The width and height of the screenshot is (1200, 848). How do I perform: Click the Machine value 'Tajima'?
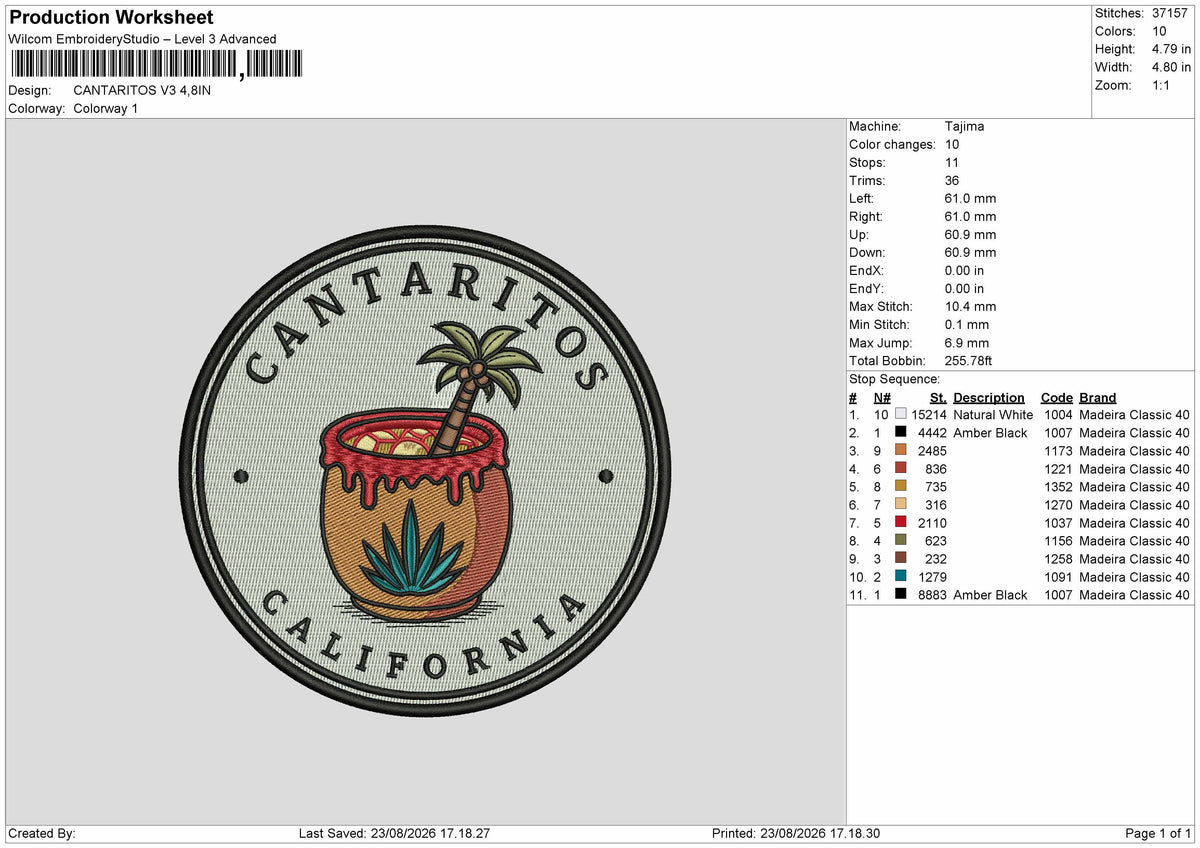click(964, 126)
